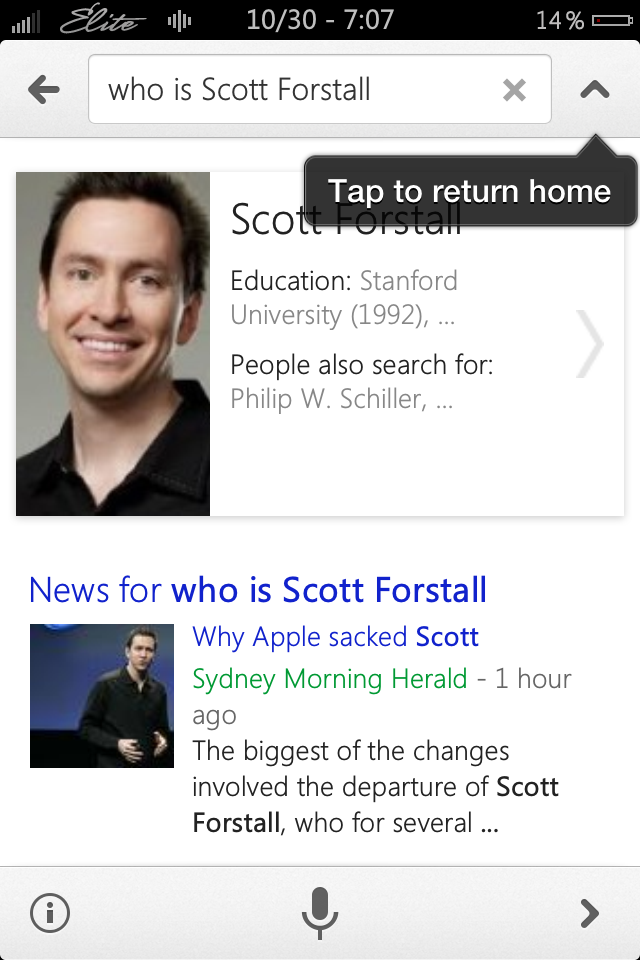This screenshot has height=960, width=640.
Task: Tap the info icon at bottom
Action: pos(50,913)
